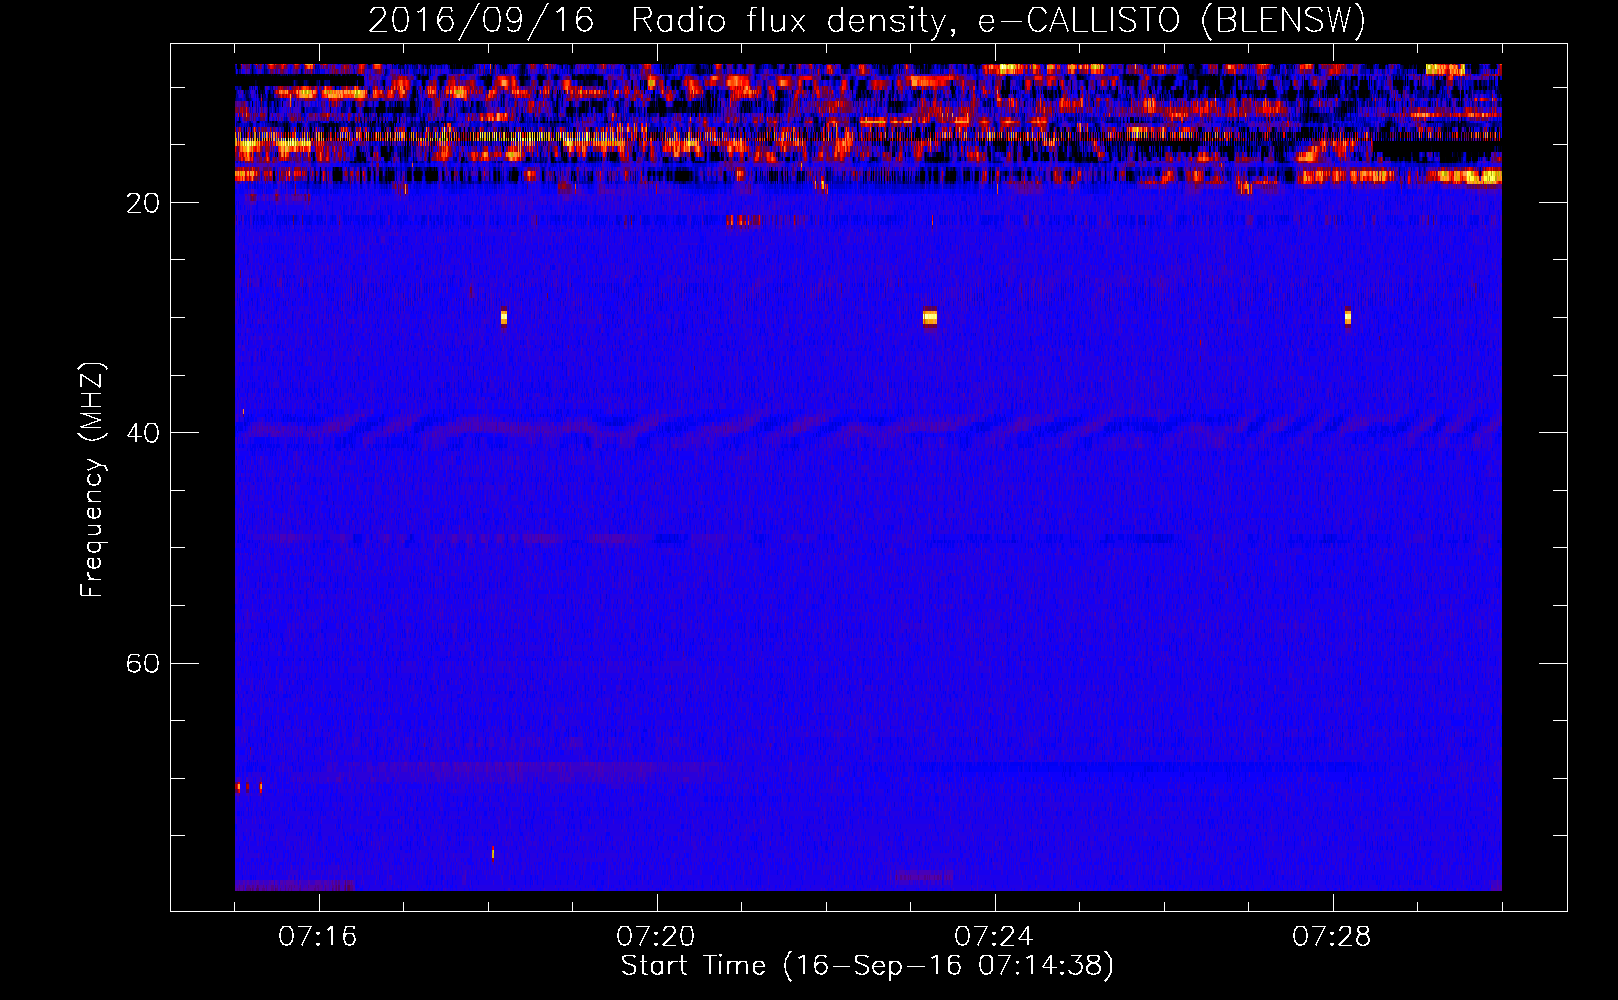Click the 40 frequency tick label
The image size is (1618, 1000).
[142, 433]
